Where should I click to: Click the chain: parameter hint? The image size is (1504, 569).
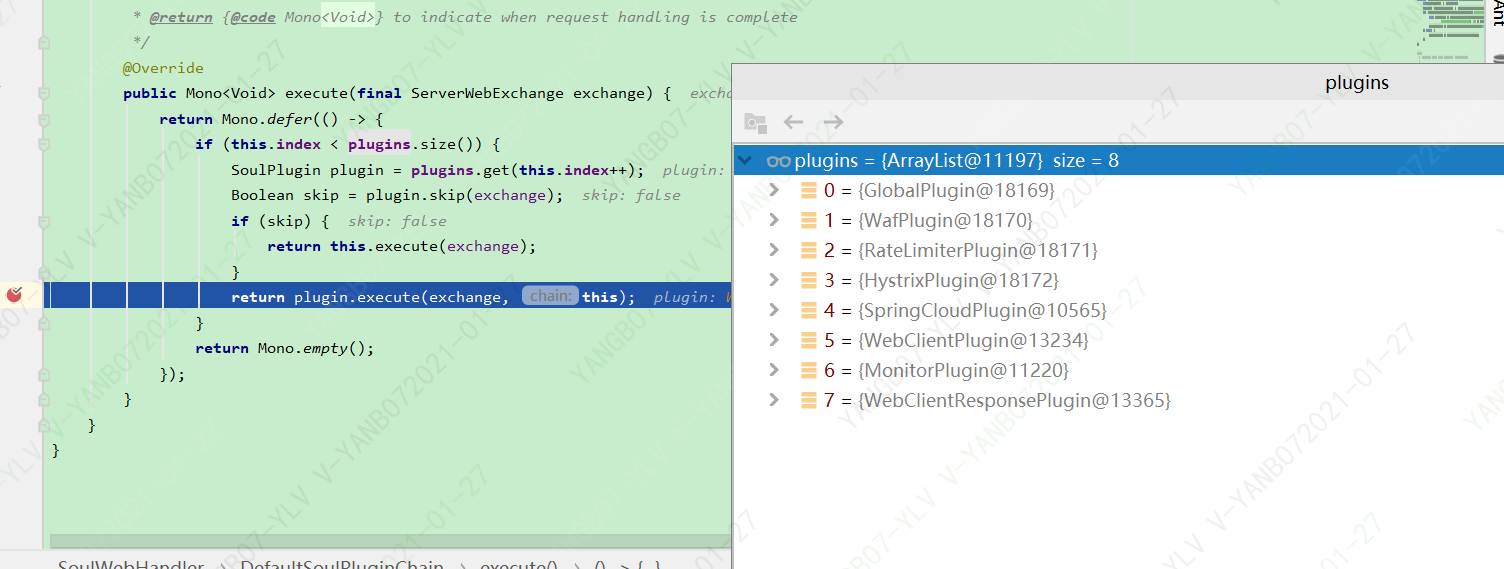point(550,296)
